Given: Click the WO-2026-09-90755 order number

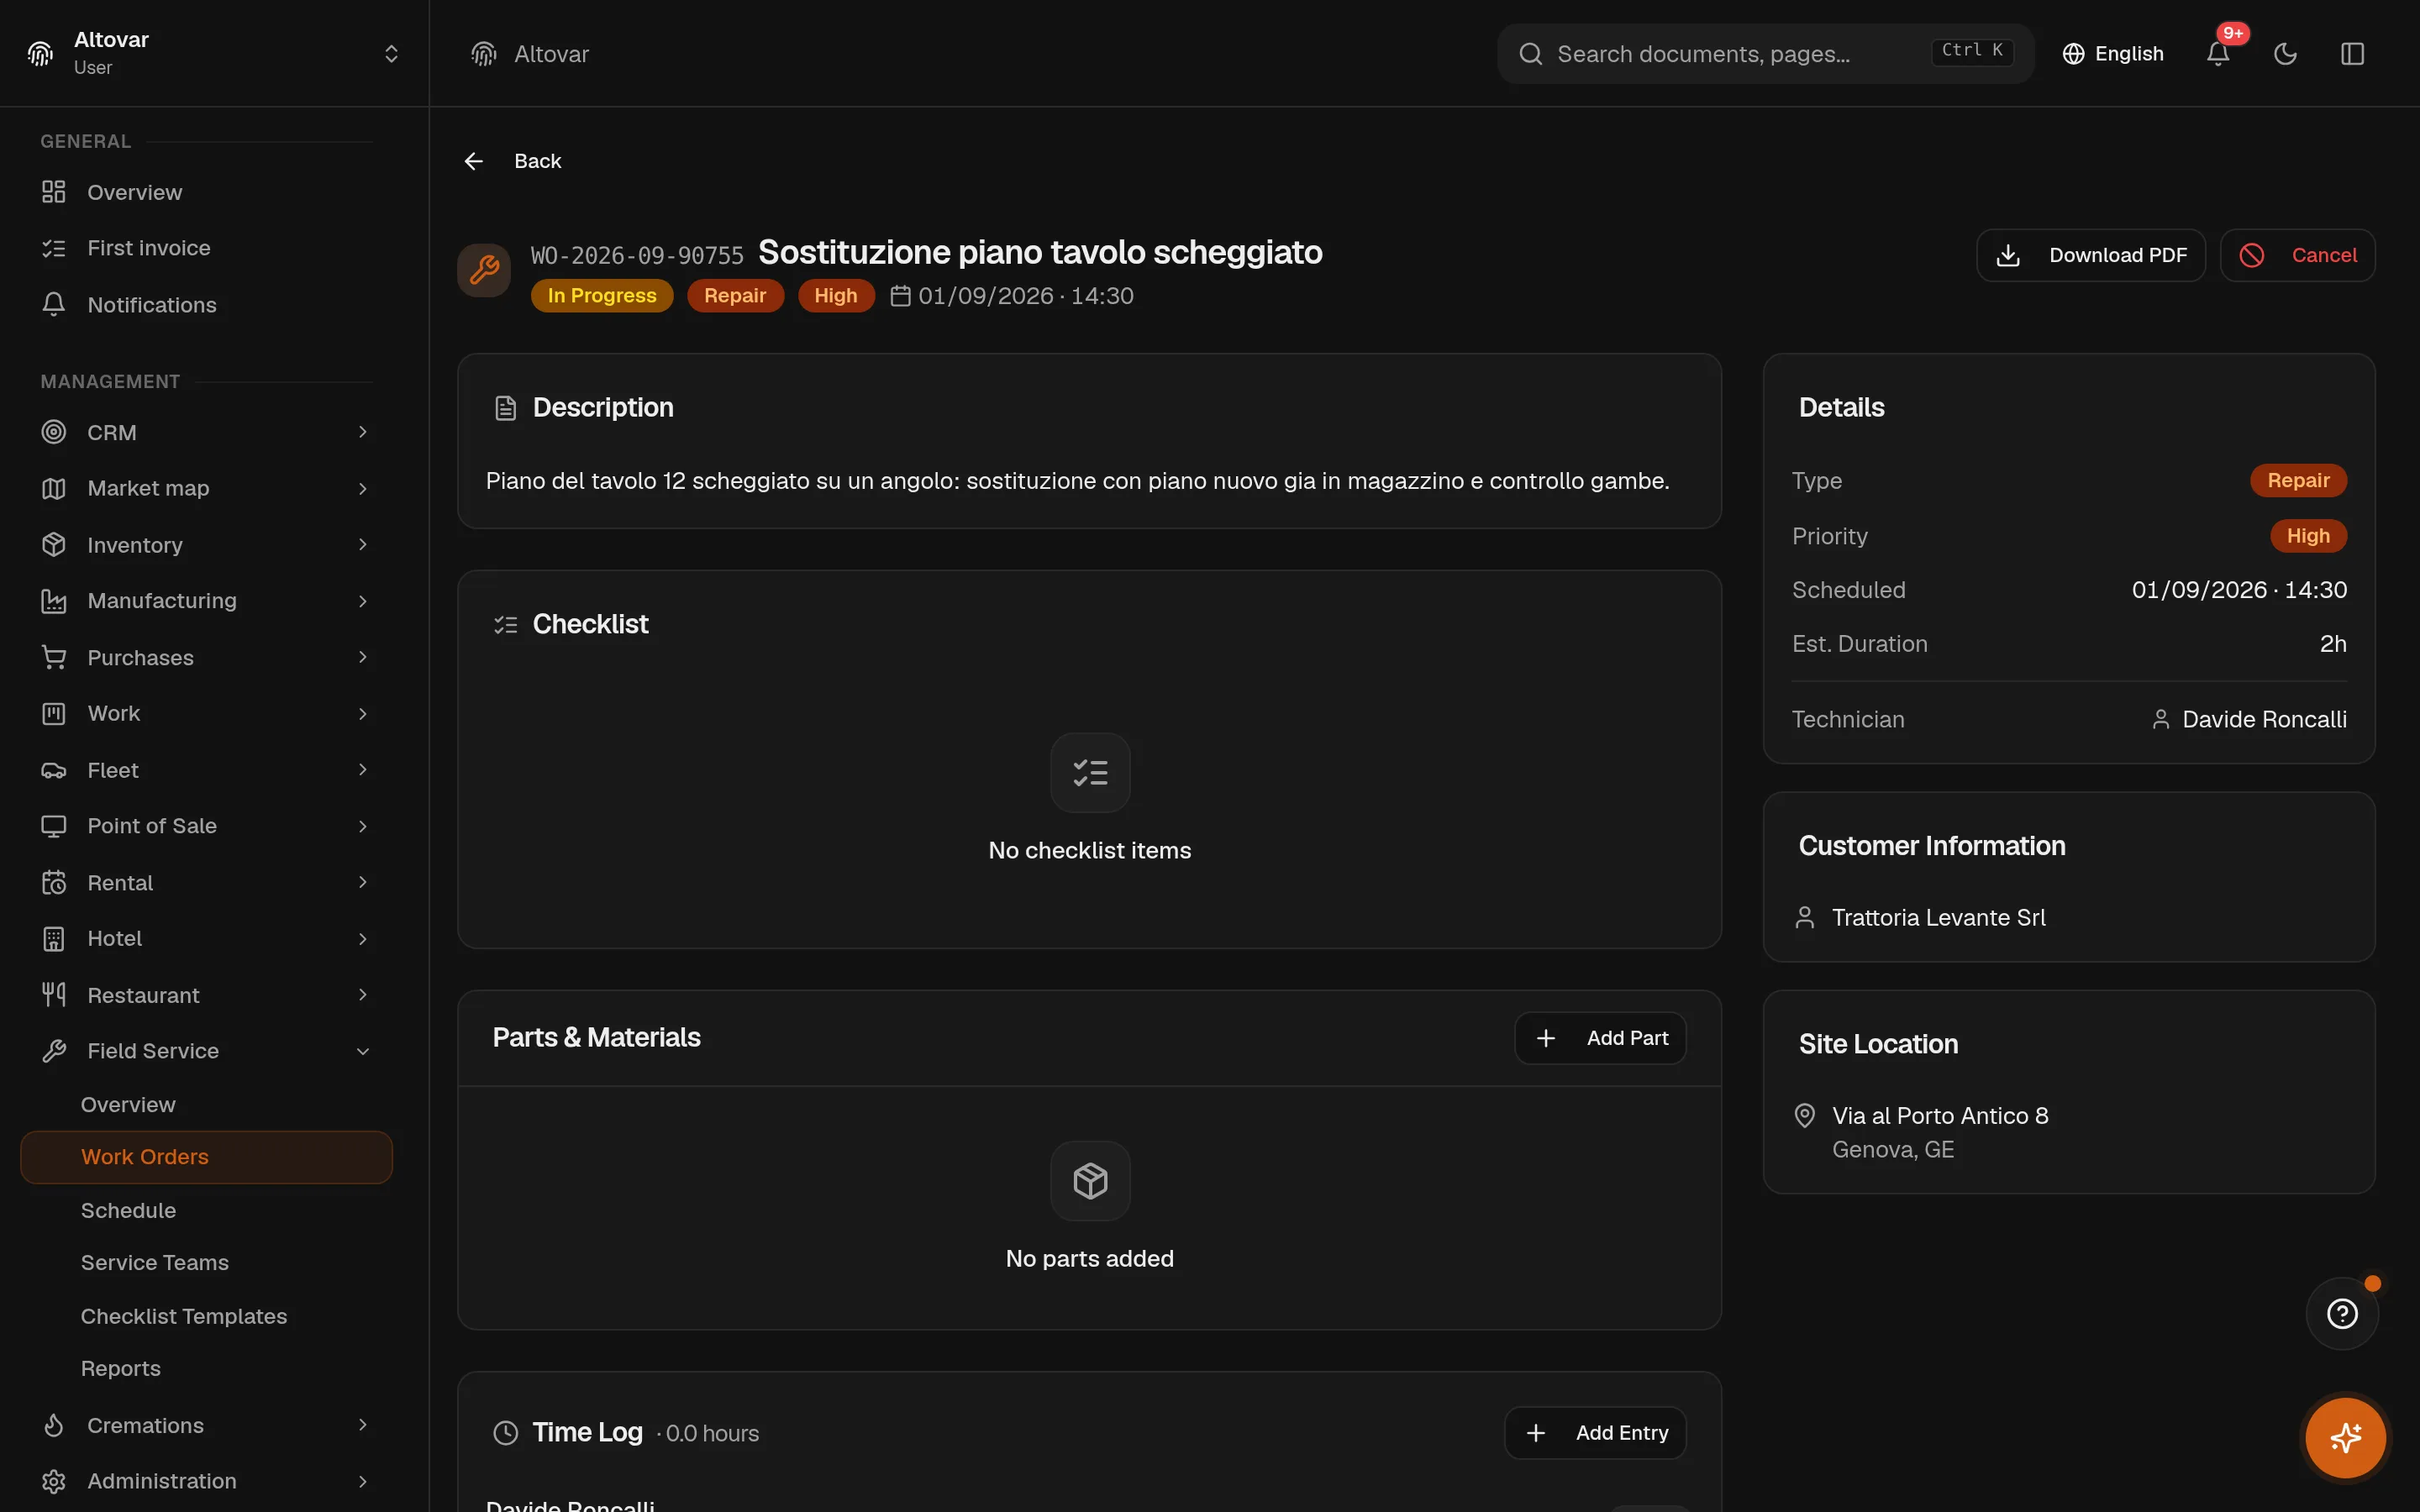Looking at the screenshot, I should pyautogui.click(x=637, y=256).
